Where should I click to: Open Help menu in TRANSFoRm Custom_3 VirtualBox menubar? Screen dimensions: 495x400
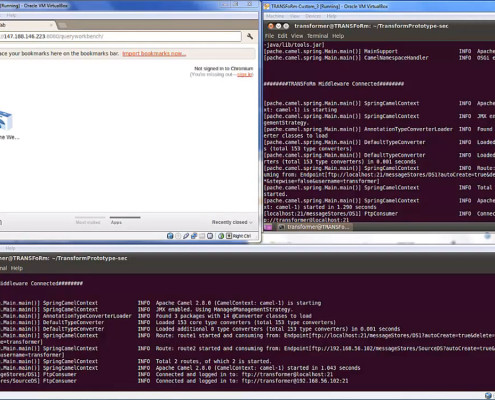pyautogui.click(x=331, y=16)
